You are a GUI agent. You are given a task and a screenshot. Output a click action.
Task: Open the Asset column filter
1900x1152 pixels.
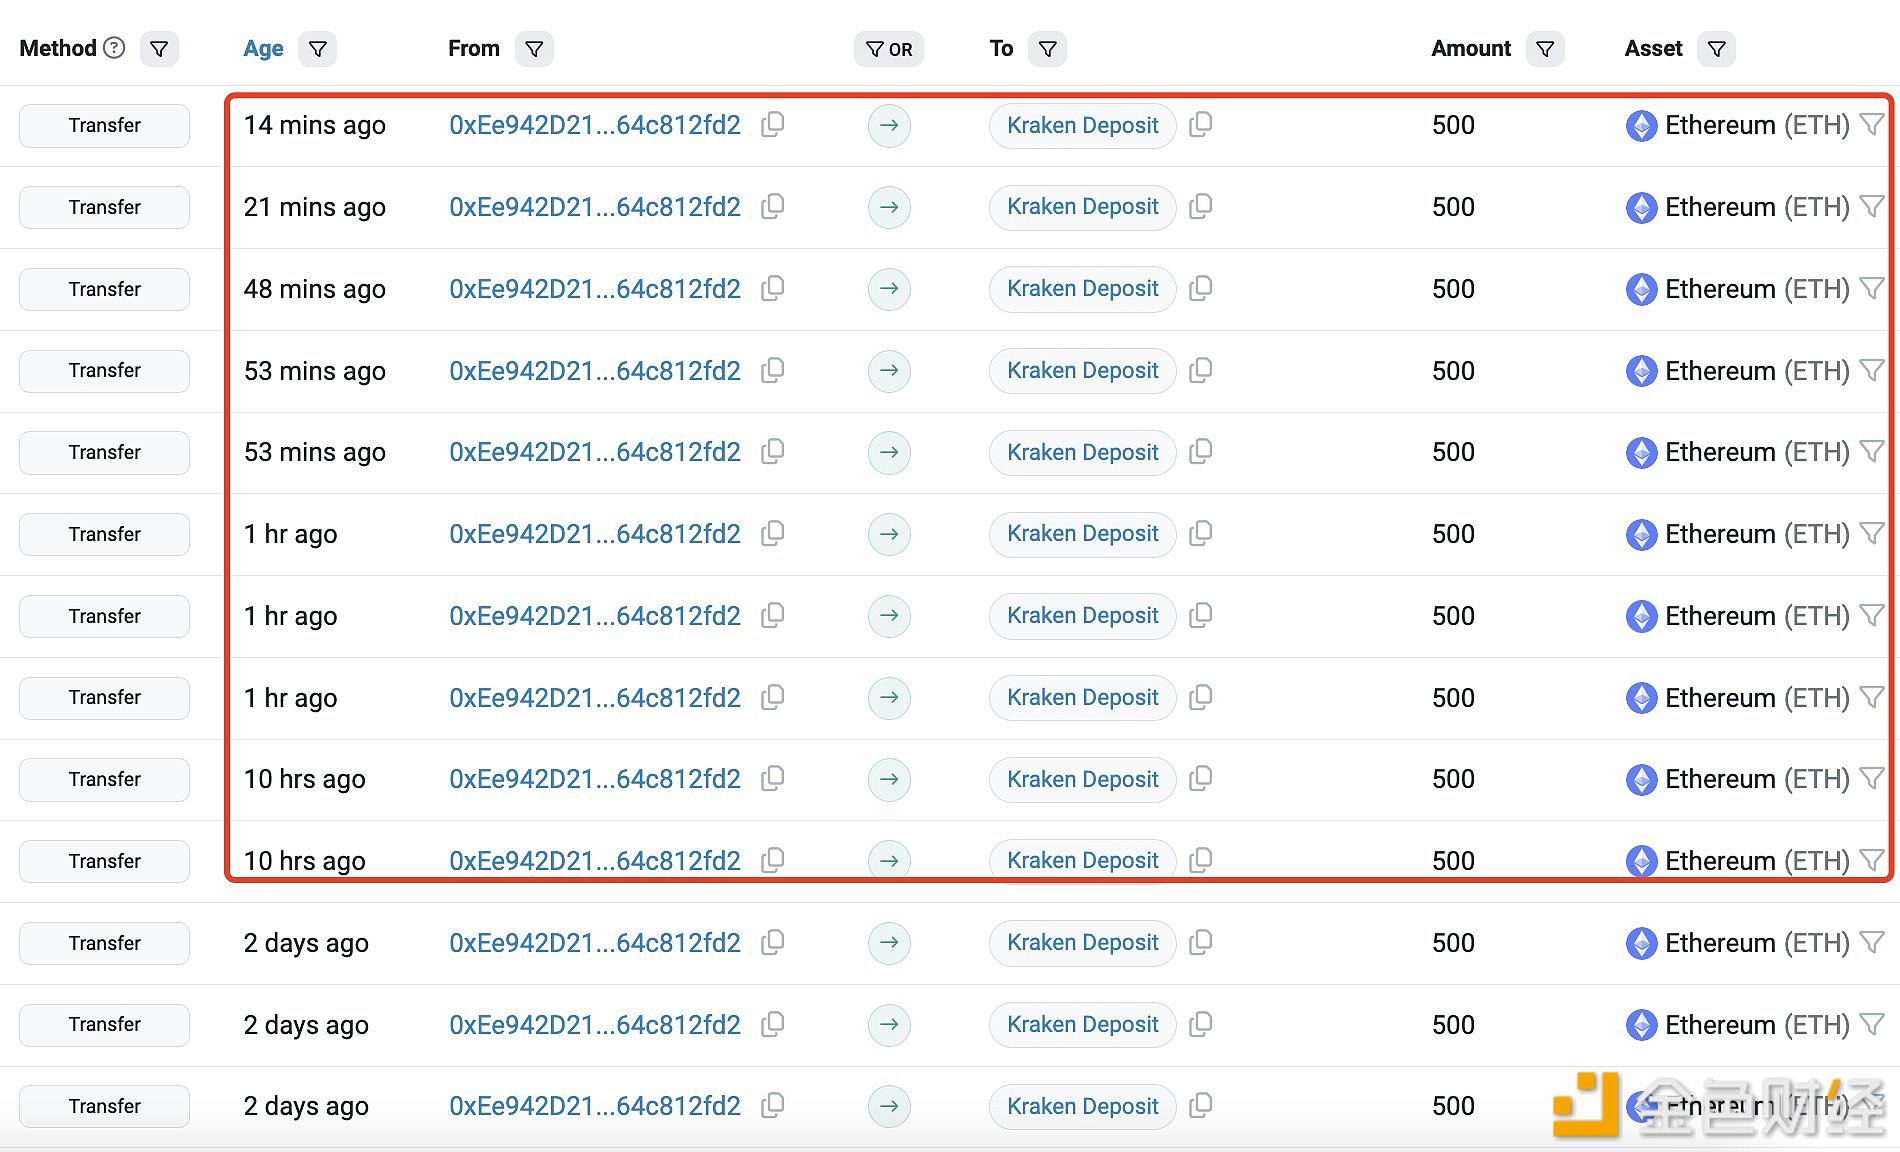pyautogui.click(x=1716, y=49)
